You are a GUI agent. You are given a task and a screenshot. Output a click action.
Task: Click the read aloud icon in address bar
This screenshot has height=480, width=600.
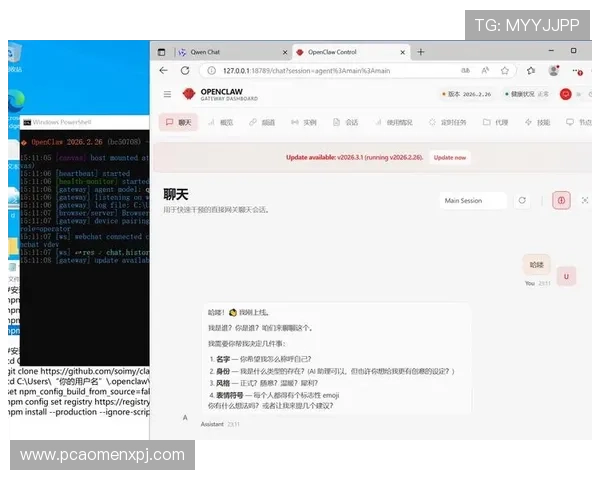(x=485, y=70)
